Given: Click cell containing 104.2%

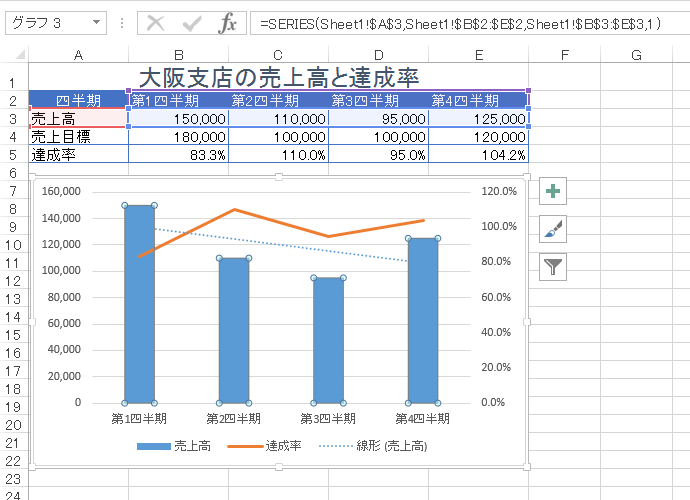Looking at the screenshot, I should pos(478,155).
